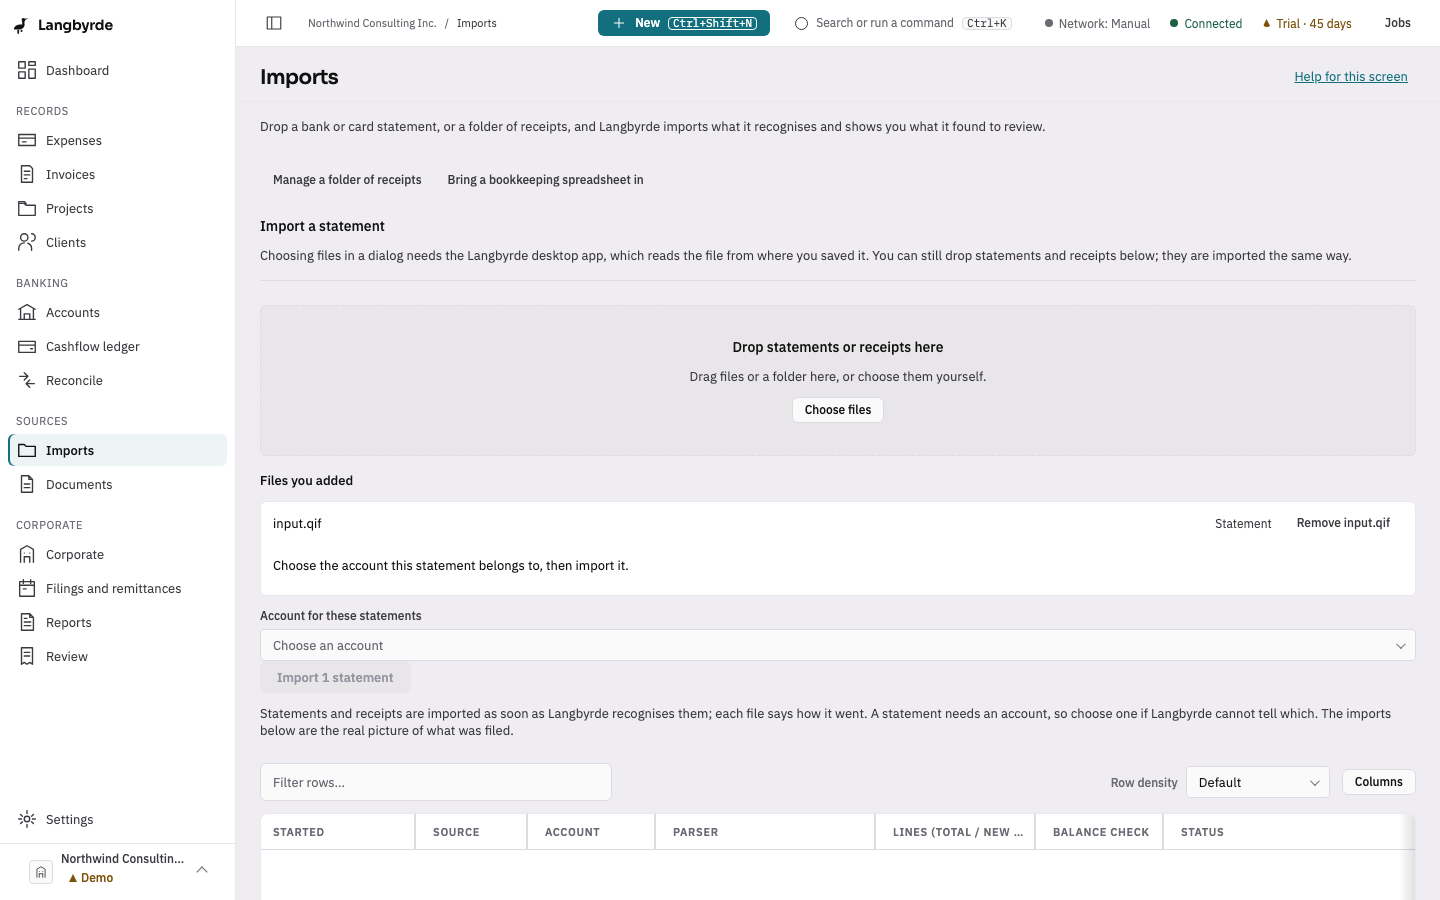The height and width of the screenshot is (900, 1440).
Task: Click the Reports page icon
Action: pos(27,622)
